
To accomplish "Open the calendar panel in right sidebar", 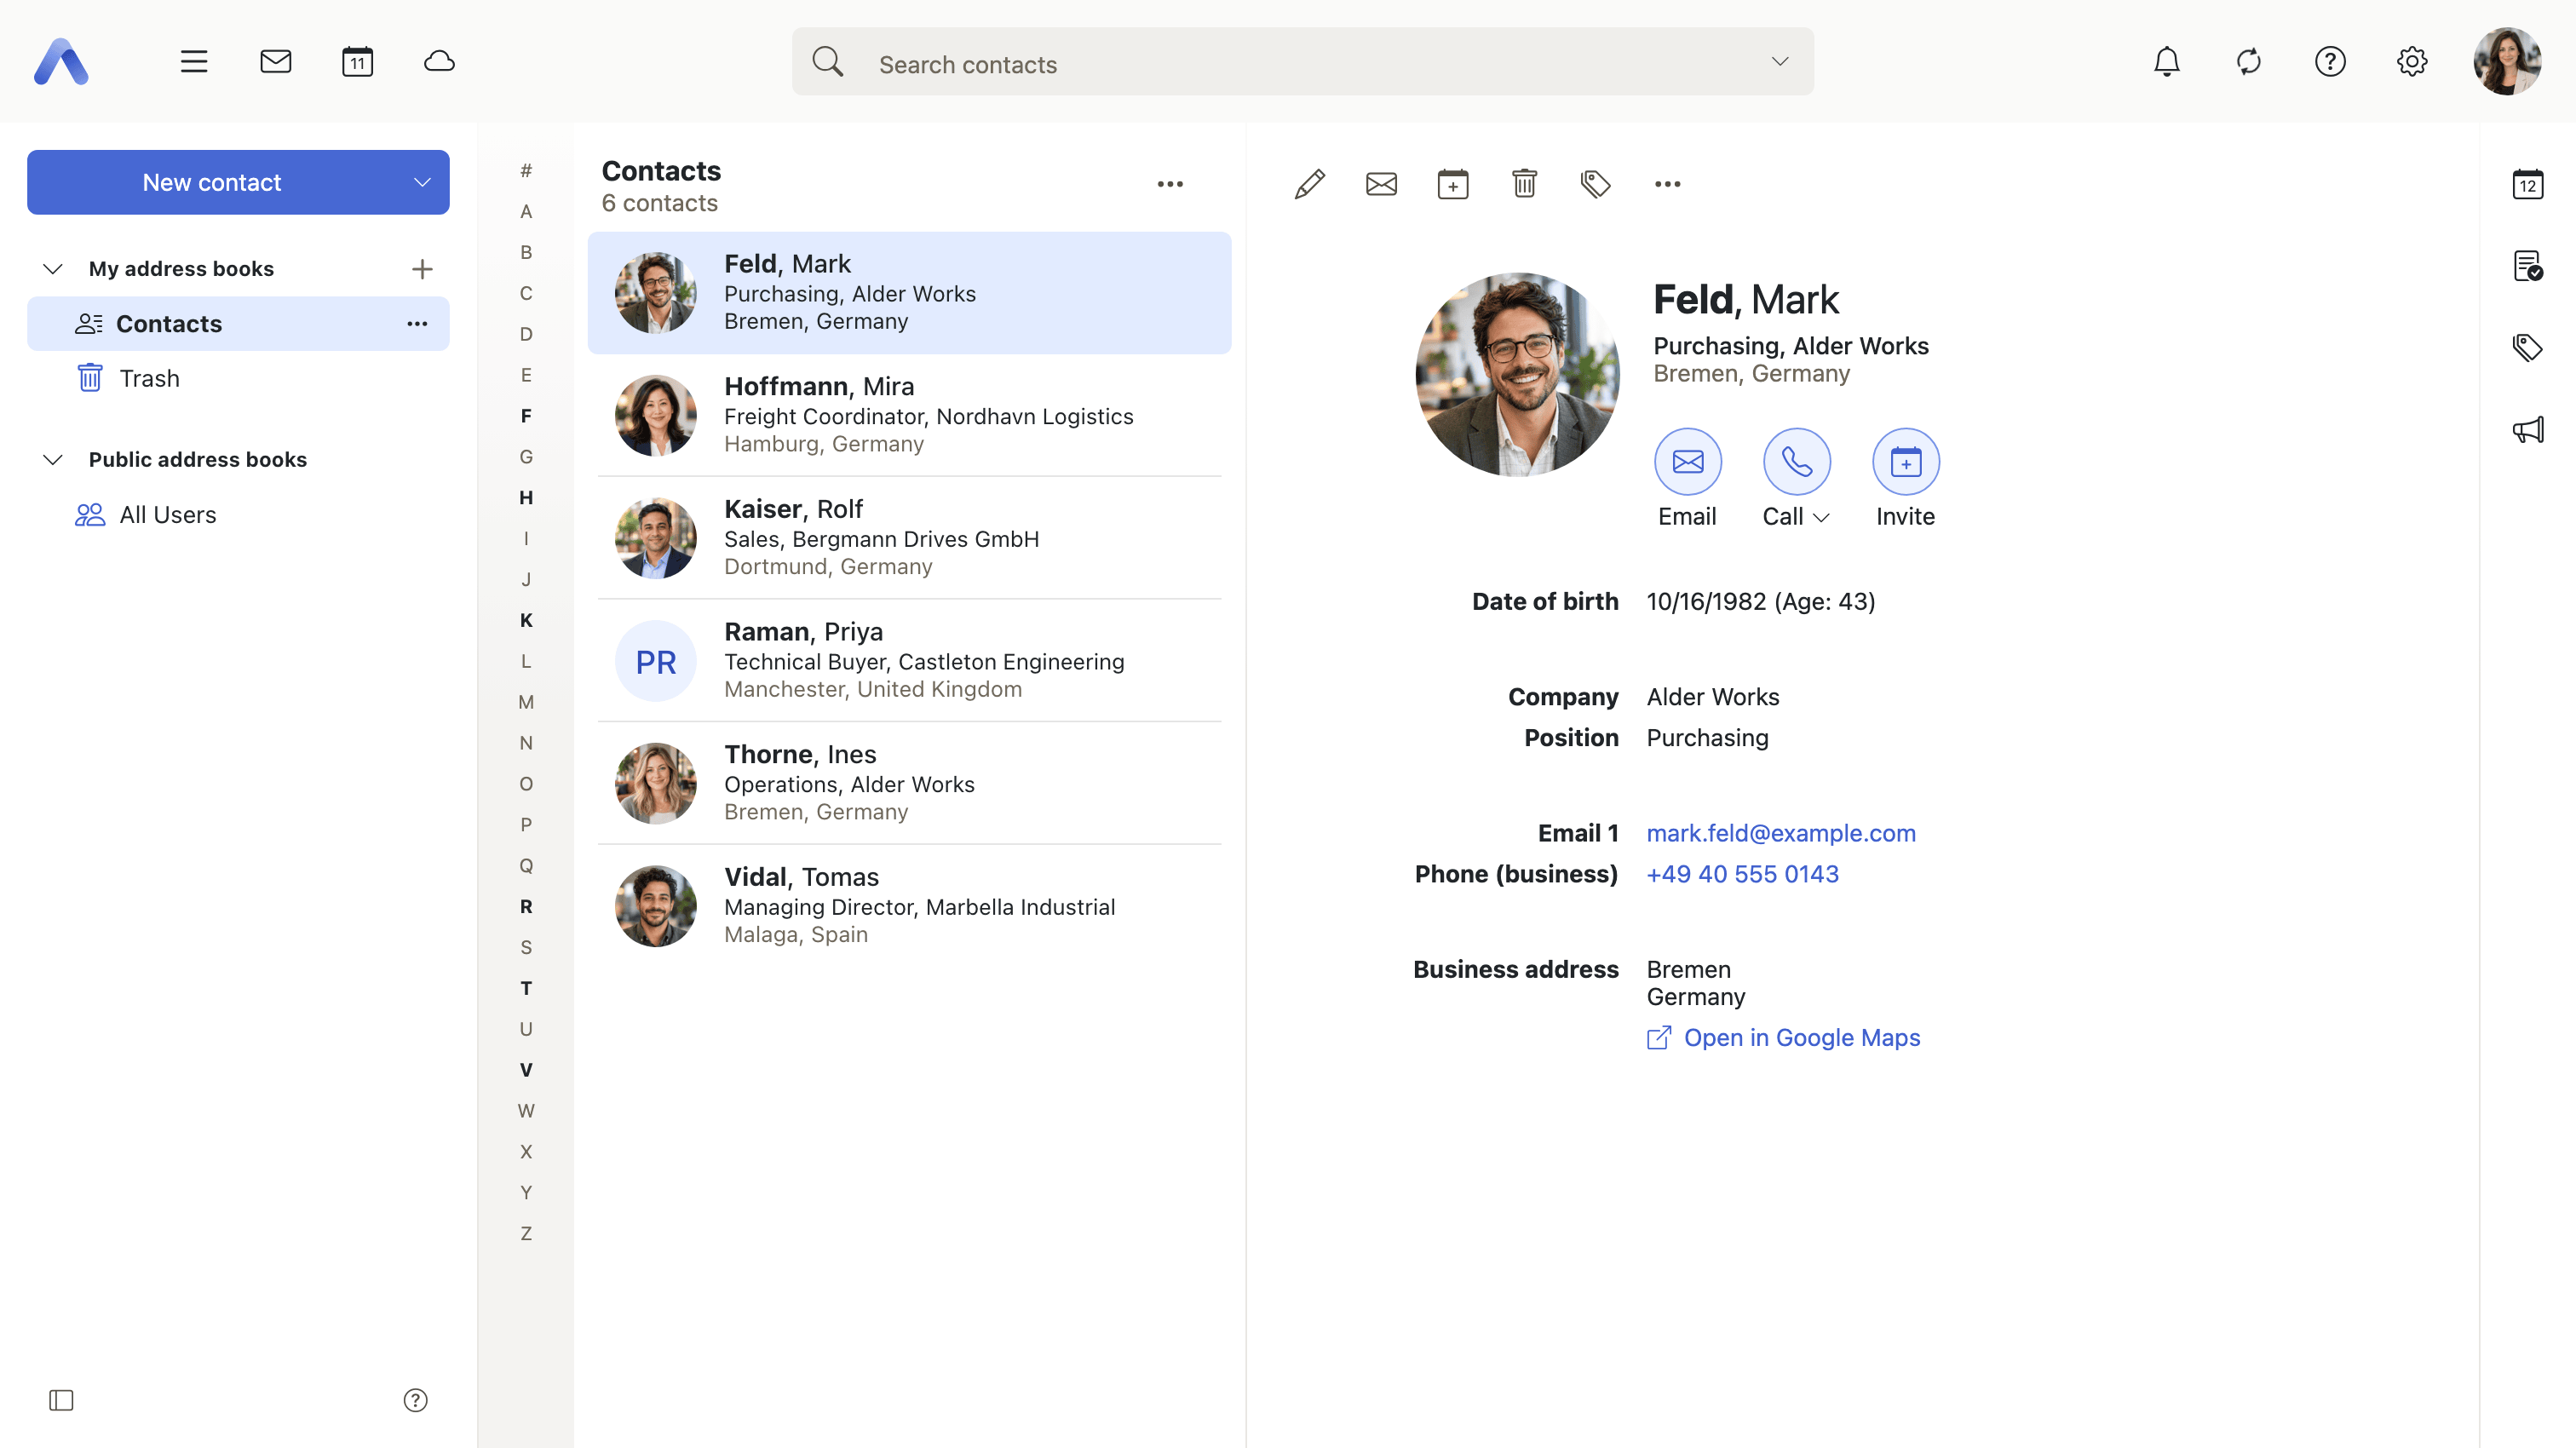I will coord(2527,184).
